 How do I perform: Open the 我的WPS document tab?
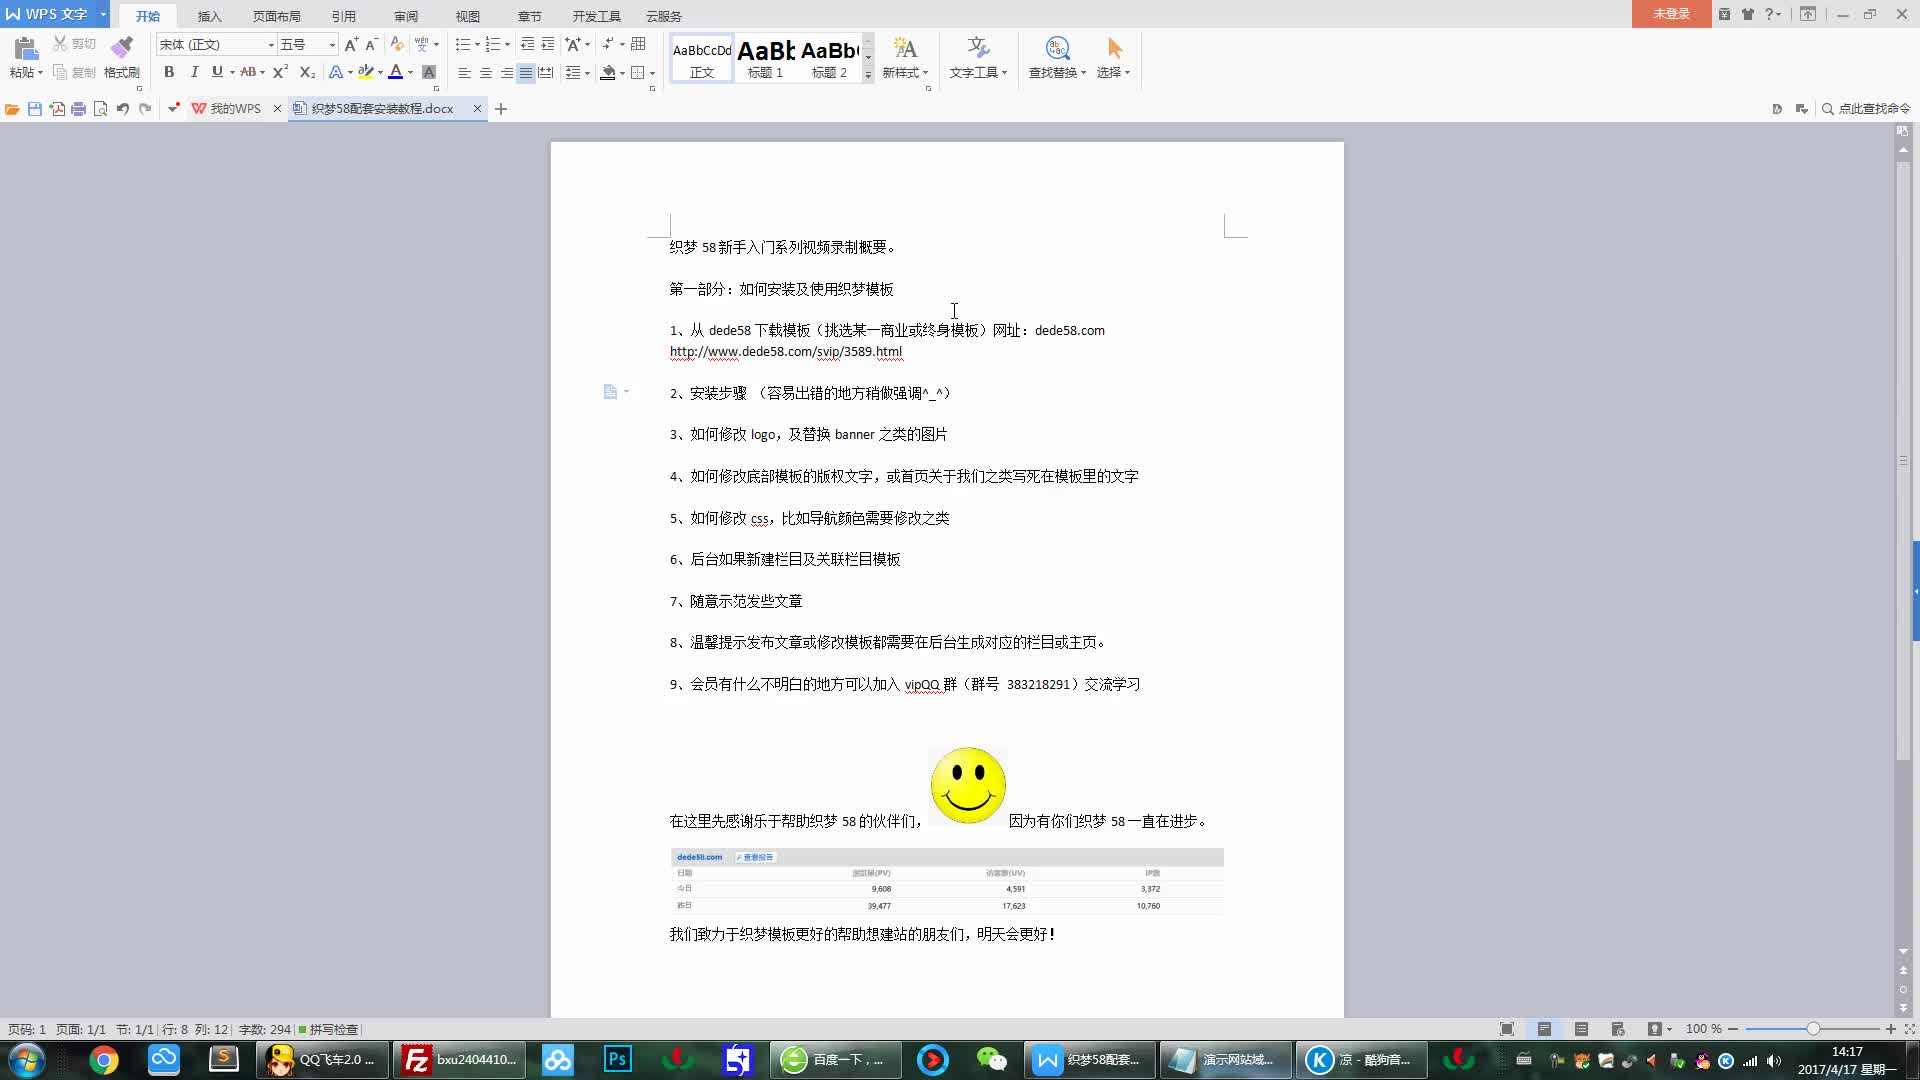click(234, 109)
